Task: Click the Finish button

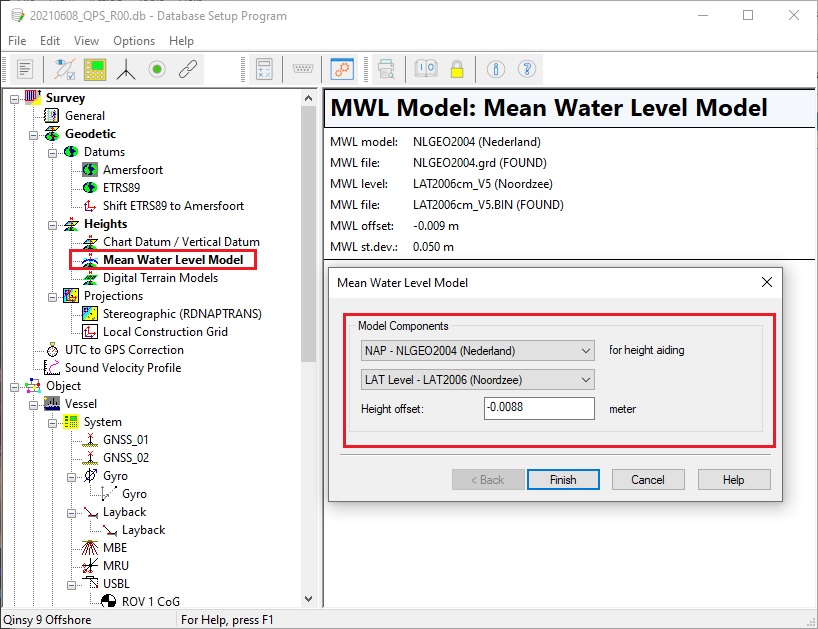Action: (563, 479)
